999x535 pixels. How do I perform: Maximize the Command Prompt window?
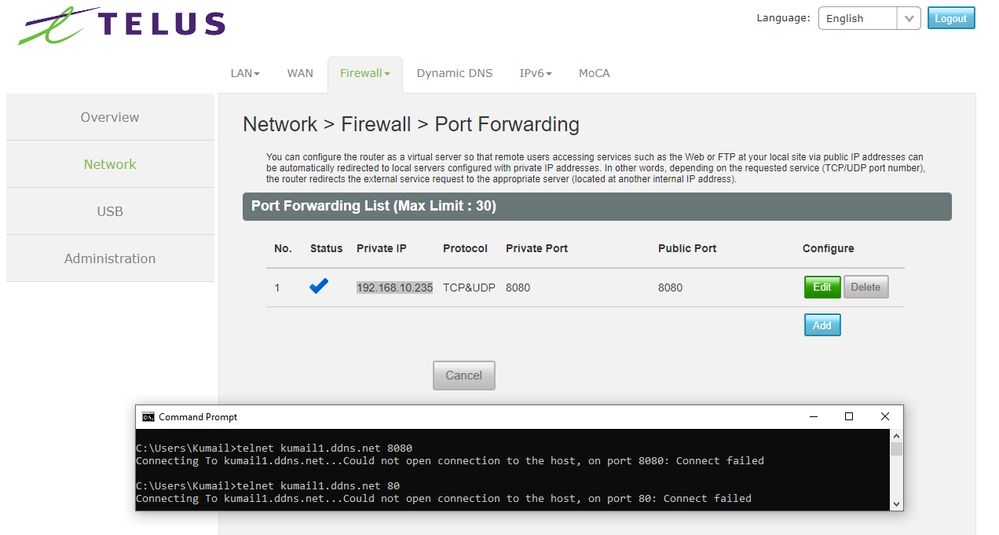tap(849, 417)
